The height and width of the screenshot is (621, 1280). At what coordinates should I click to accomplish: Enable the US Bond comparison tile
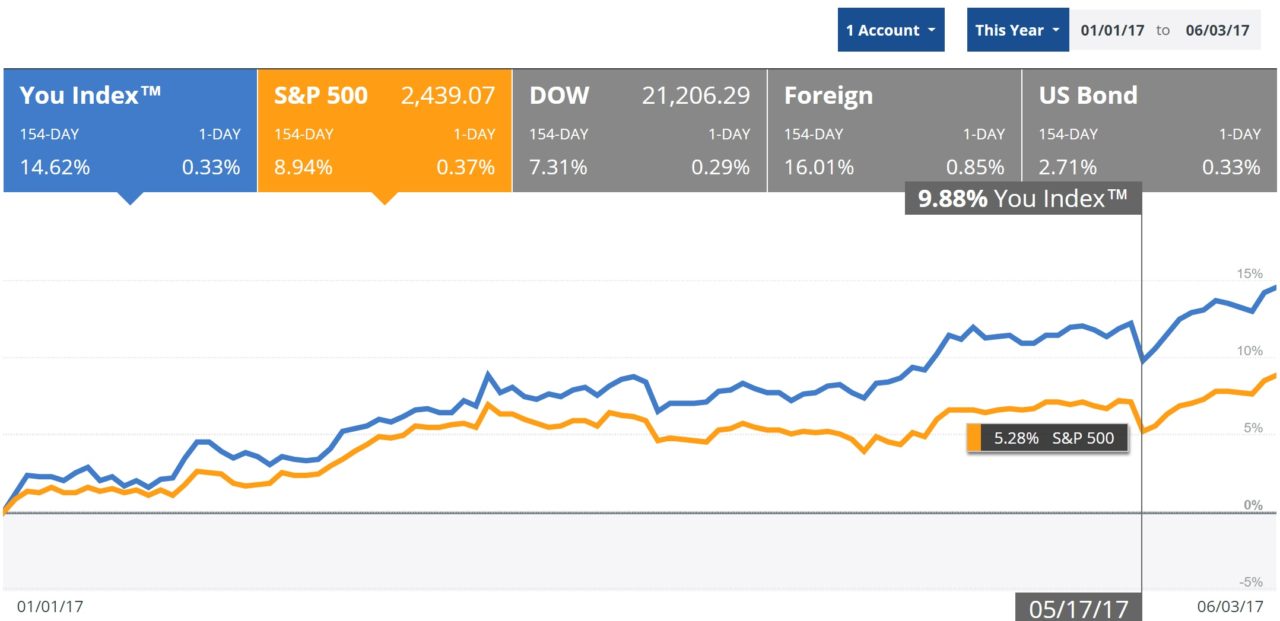[x=1149, y=130]
